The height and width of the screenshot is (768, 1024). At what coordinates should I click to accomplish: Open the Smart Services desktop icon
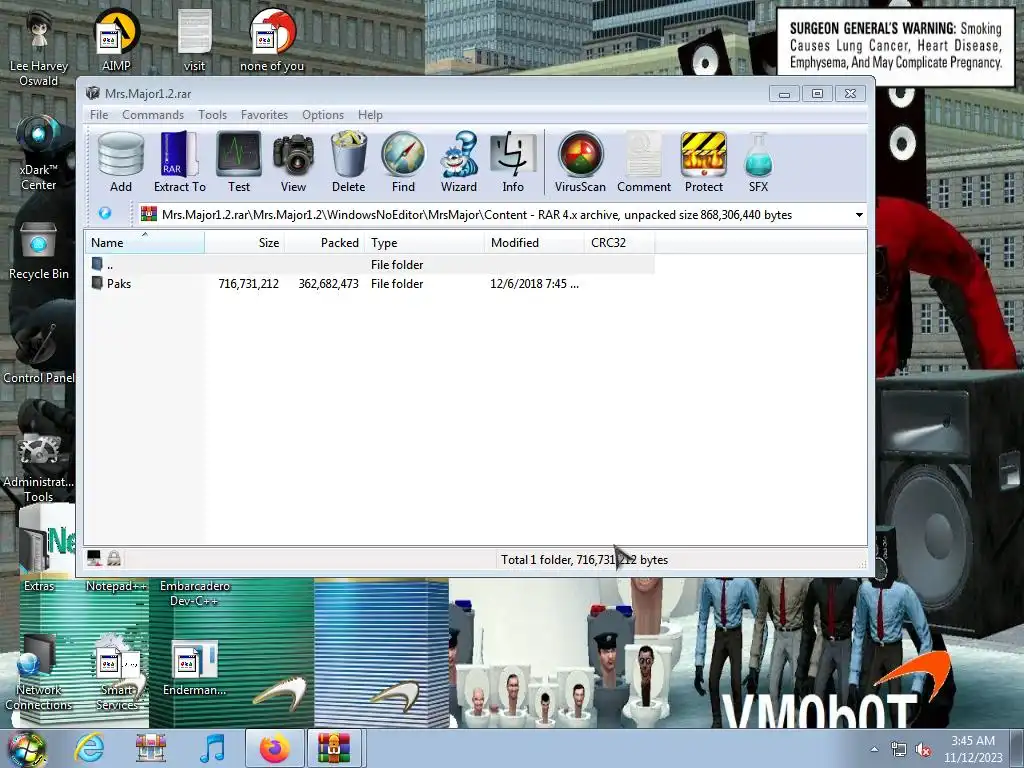118,674
